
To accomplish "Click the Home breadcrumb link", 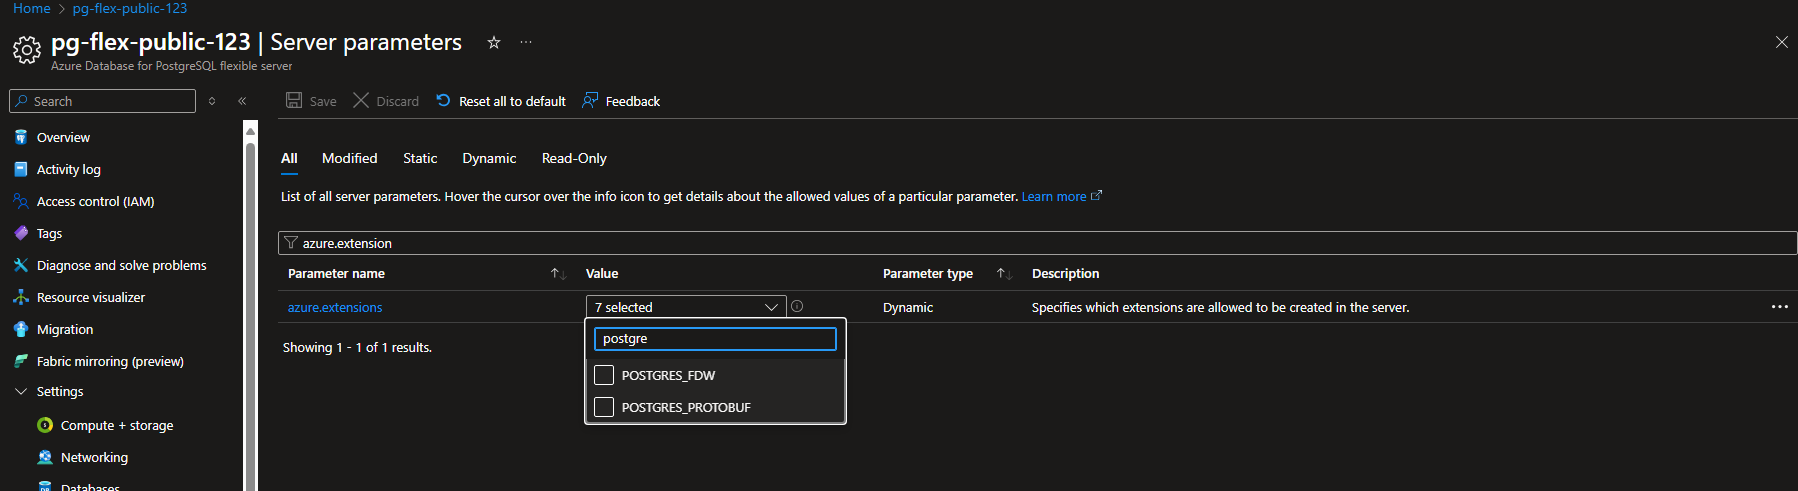I will [31, 8].
